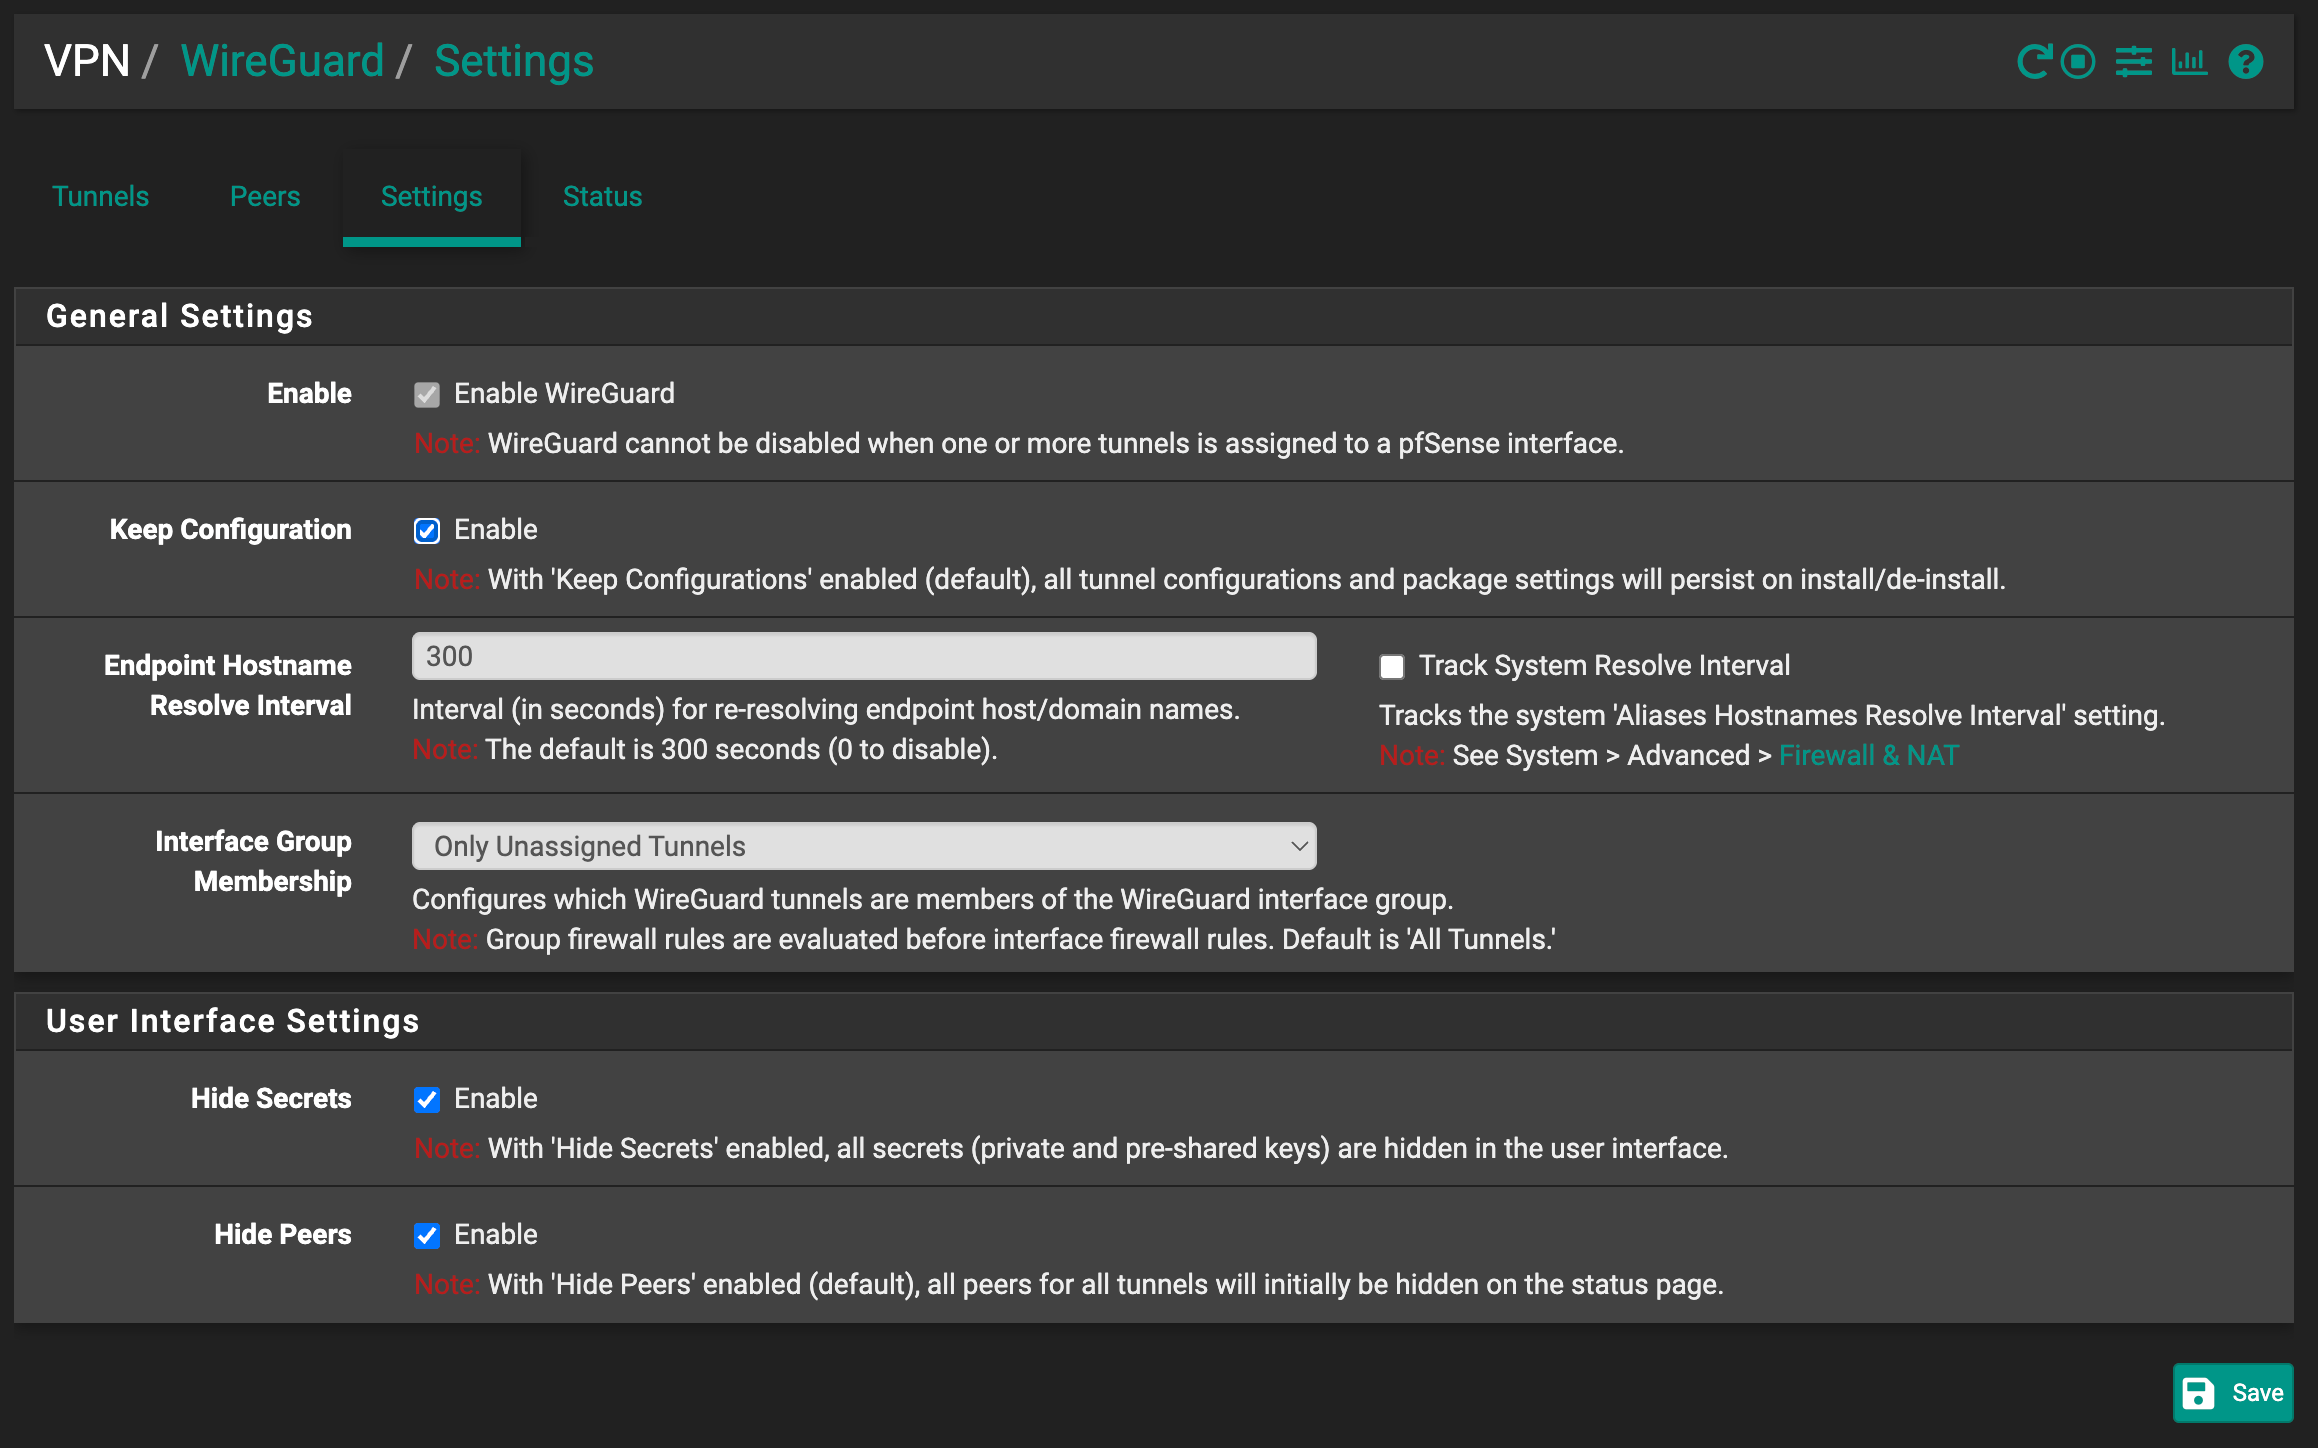
Task: Uncheck Hide Peers Enable
Action: [427, 1236]
